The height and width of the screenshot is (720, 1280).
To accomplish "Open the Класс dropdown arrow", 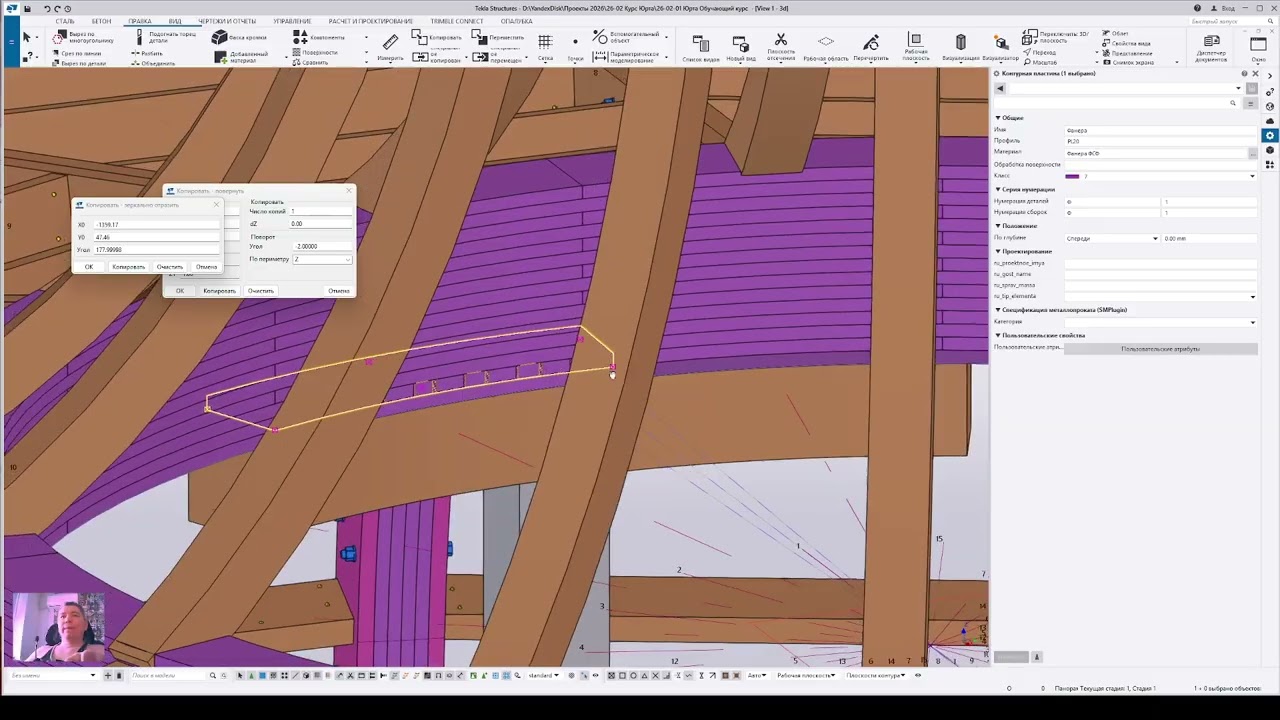I will [1252, 176].
